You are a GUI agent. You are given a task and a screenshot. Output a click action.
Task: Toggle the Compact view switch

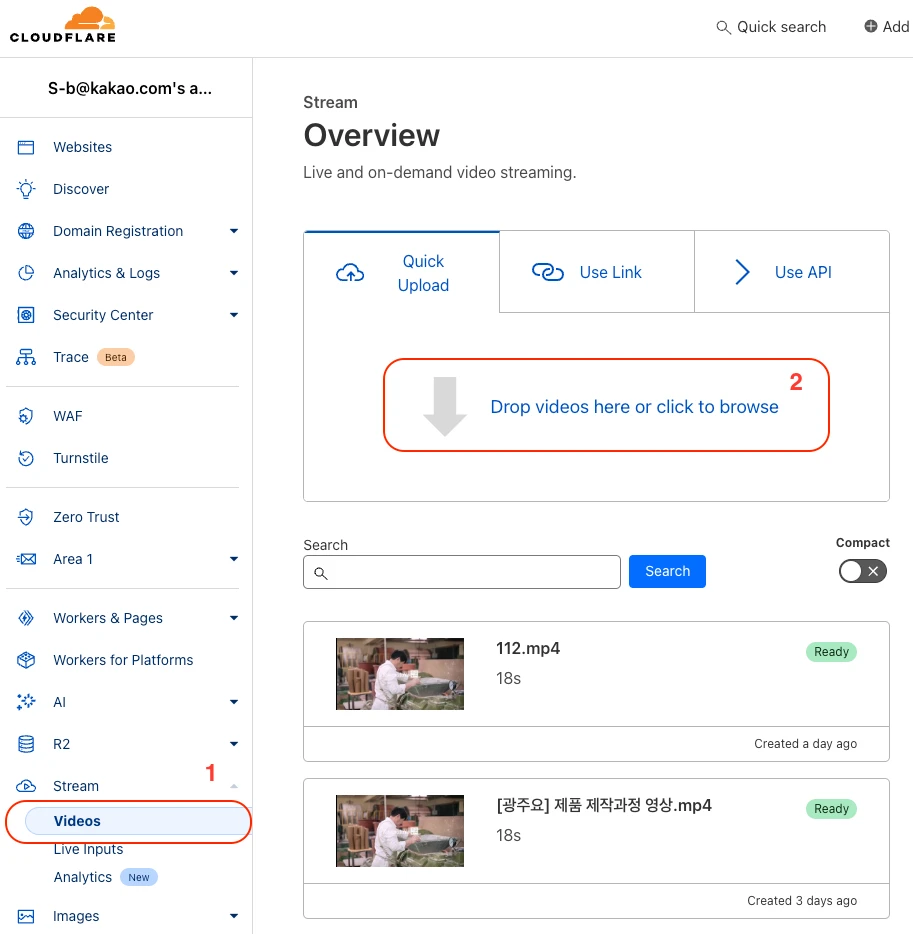[x=862, y=571]
